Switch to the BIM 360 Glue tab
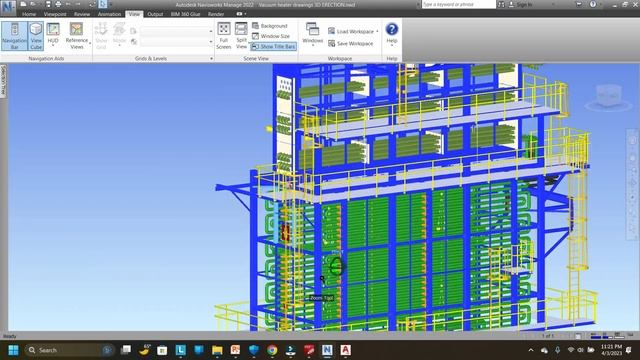 [186, 14]
